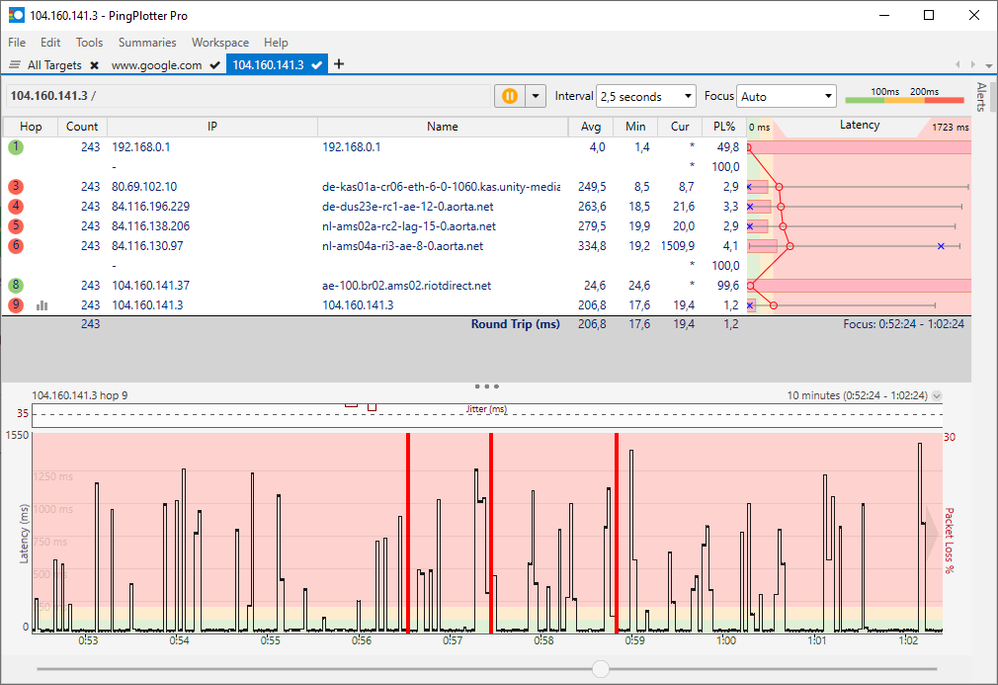Click the All Targets list icon
The height and width of the screenshot is (685, 998).
click(15, 65)
